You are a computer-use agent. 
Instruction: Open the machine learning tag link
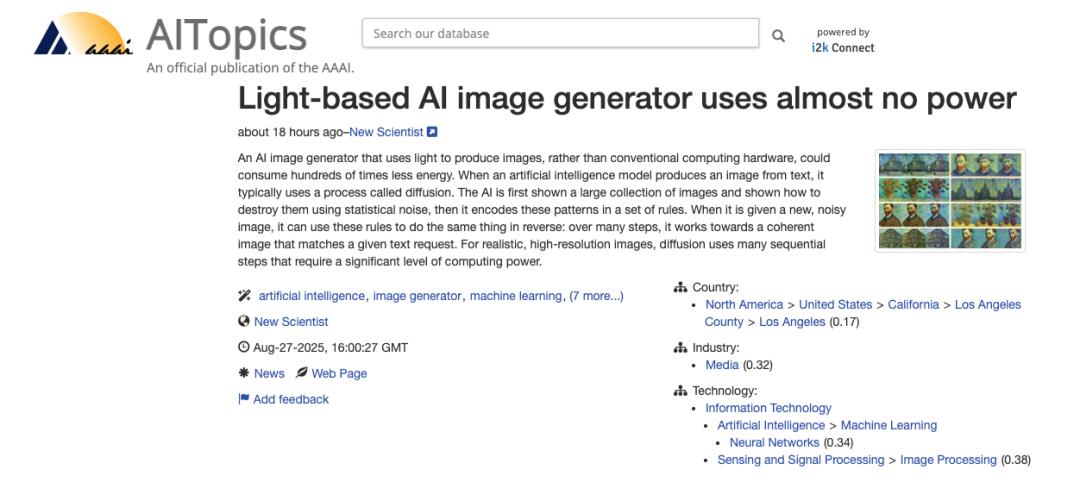click(516, 296)
